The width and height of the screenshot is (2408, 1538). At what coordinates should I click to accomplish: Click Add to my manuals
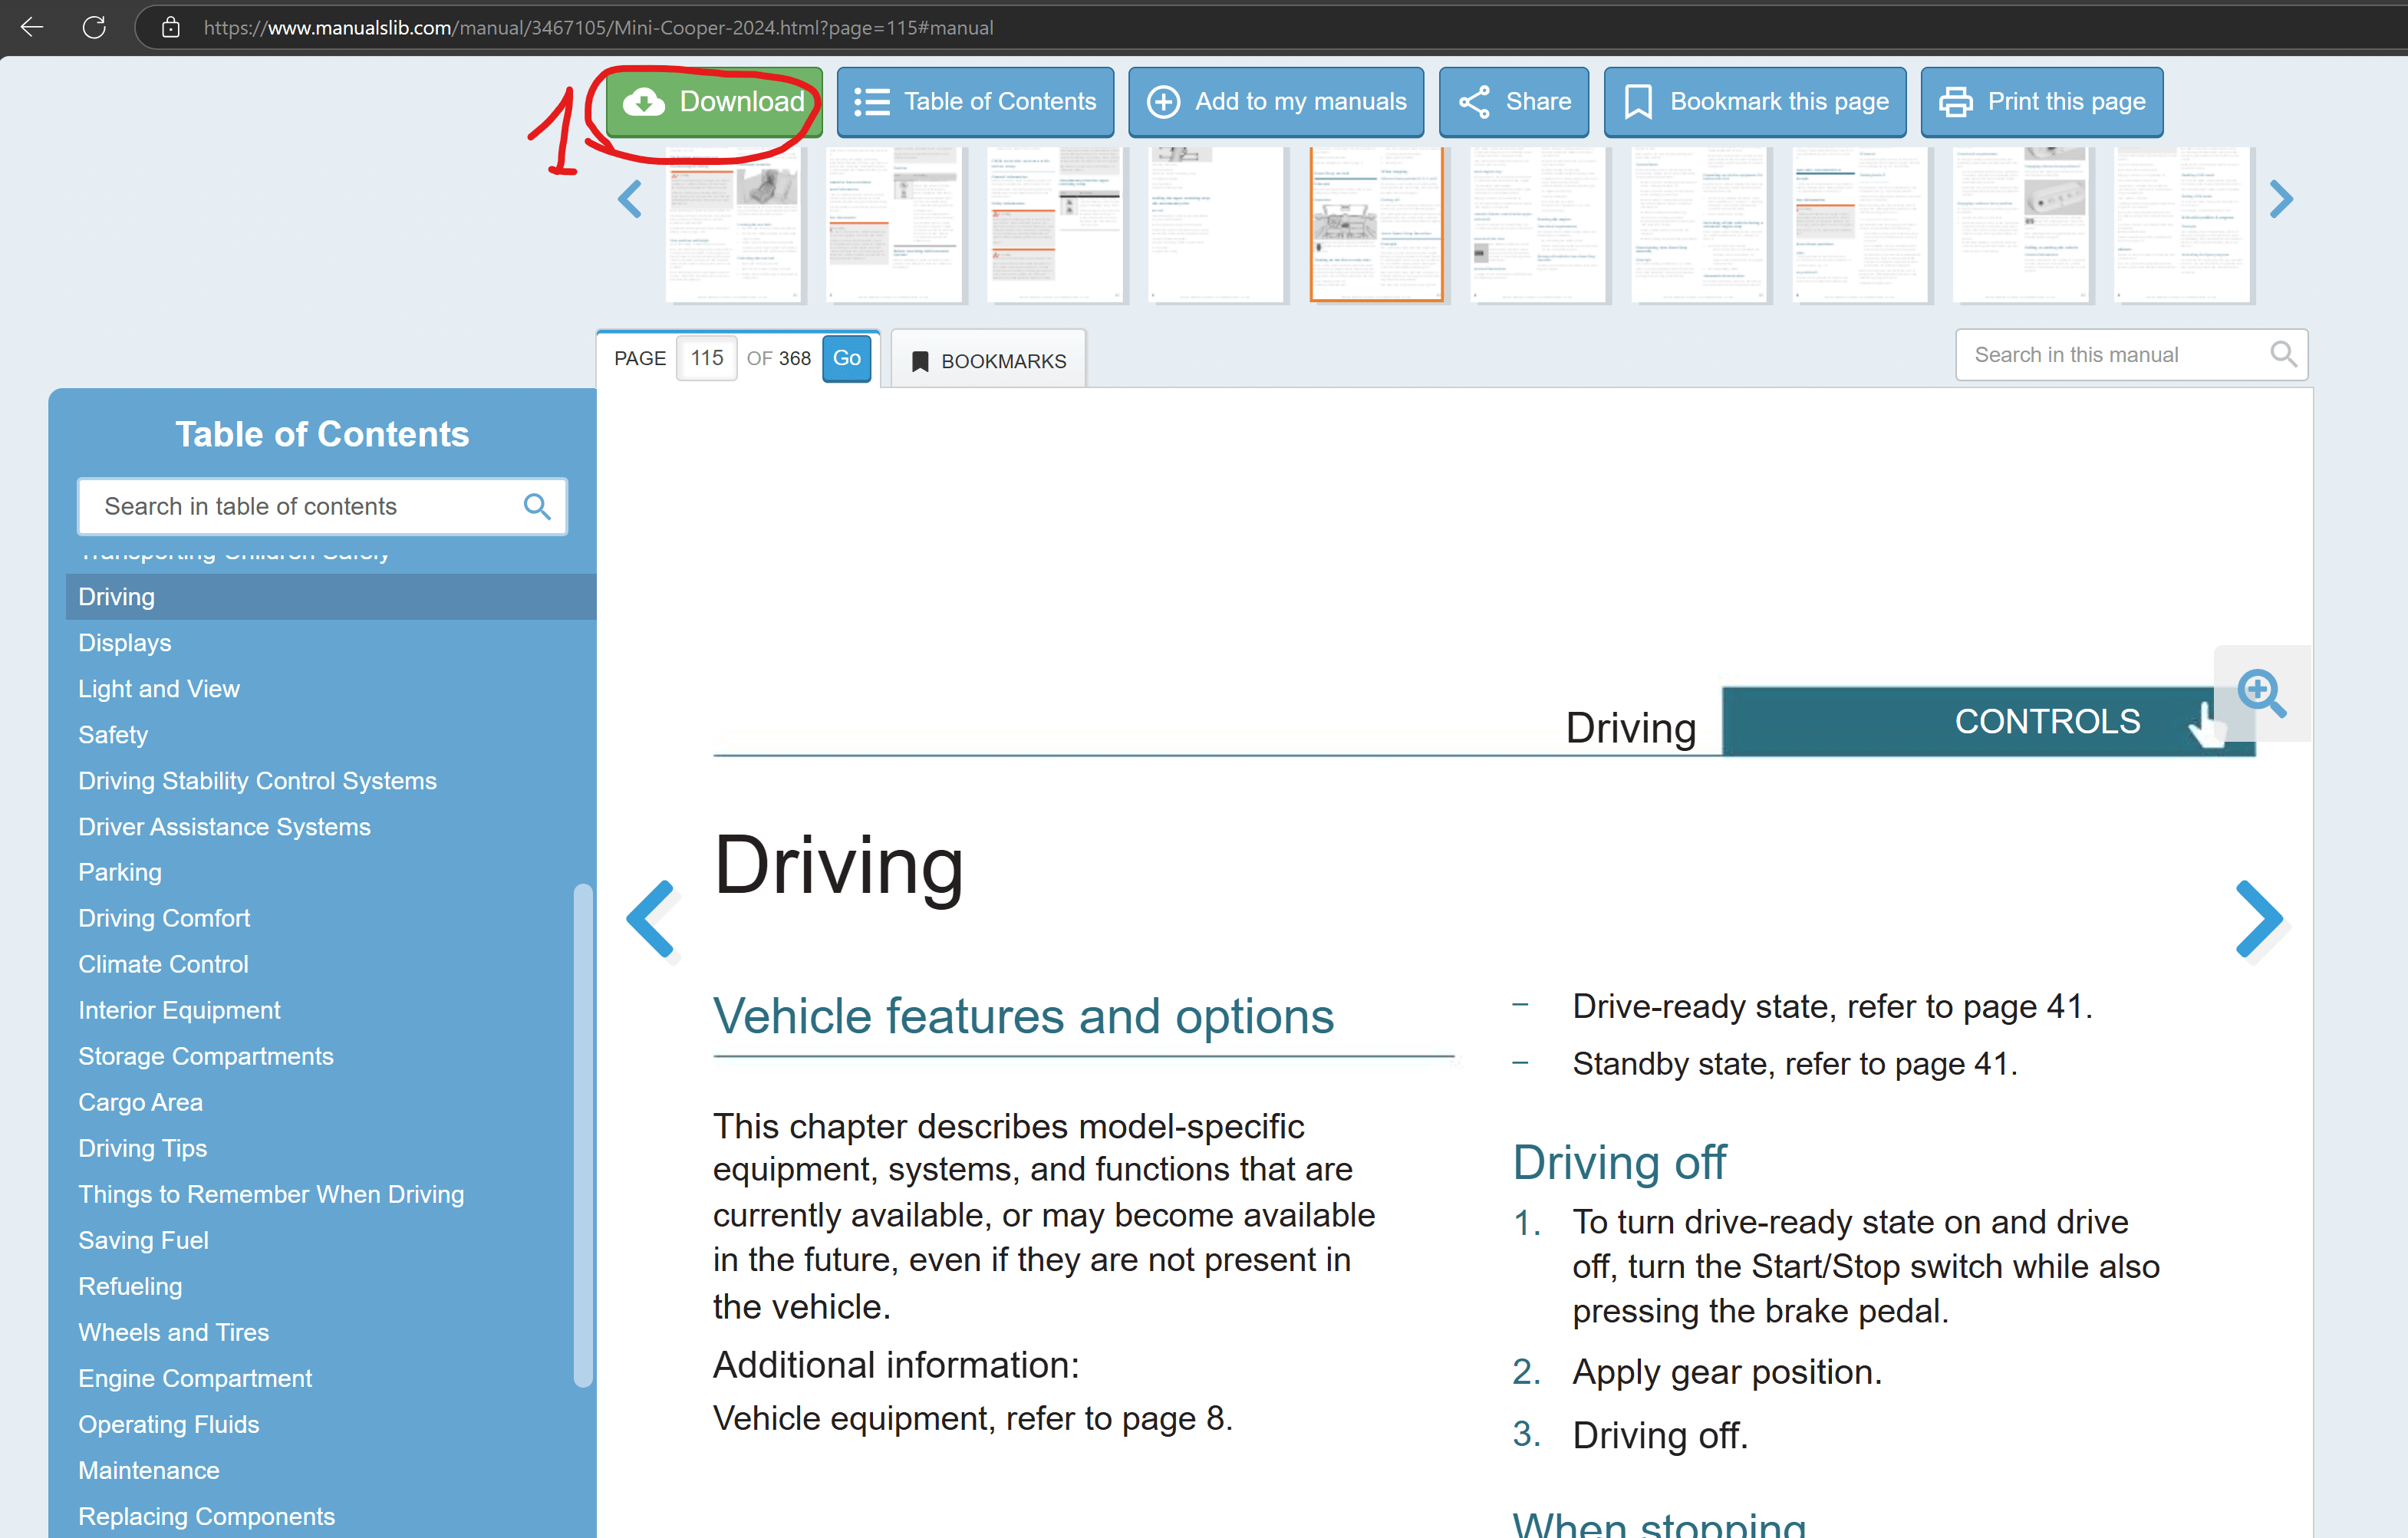(1276, 102)
